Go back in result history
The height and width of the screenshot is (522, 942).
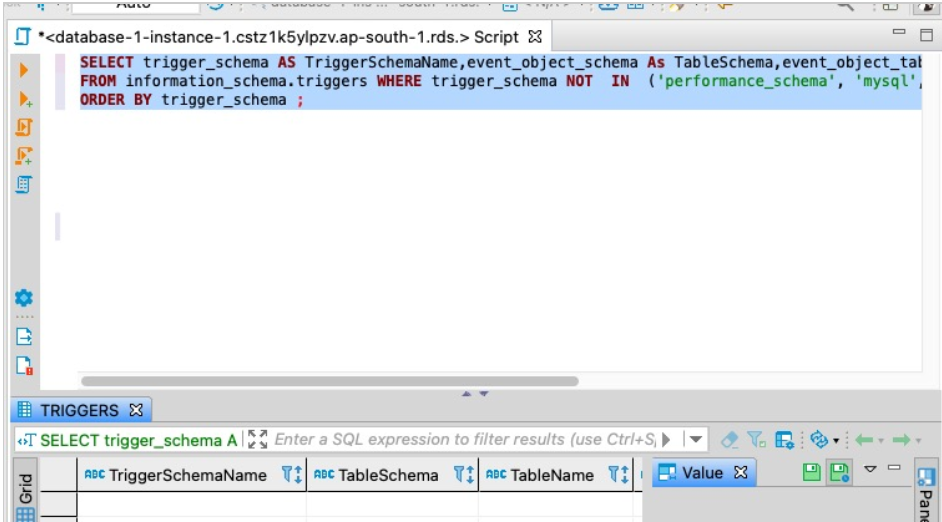click(x=864, y=440)
